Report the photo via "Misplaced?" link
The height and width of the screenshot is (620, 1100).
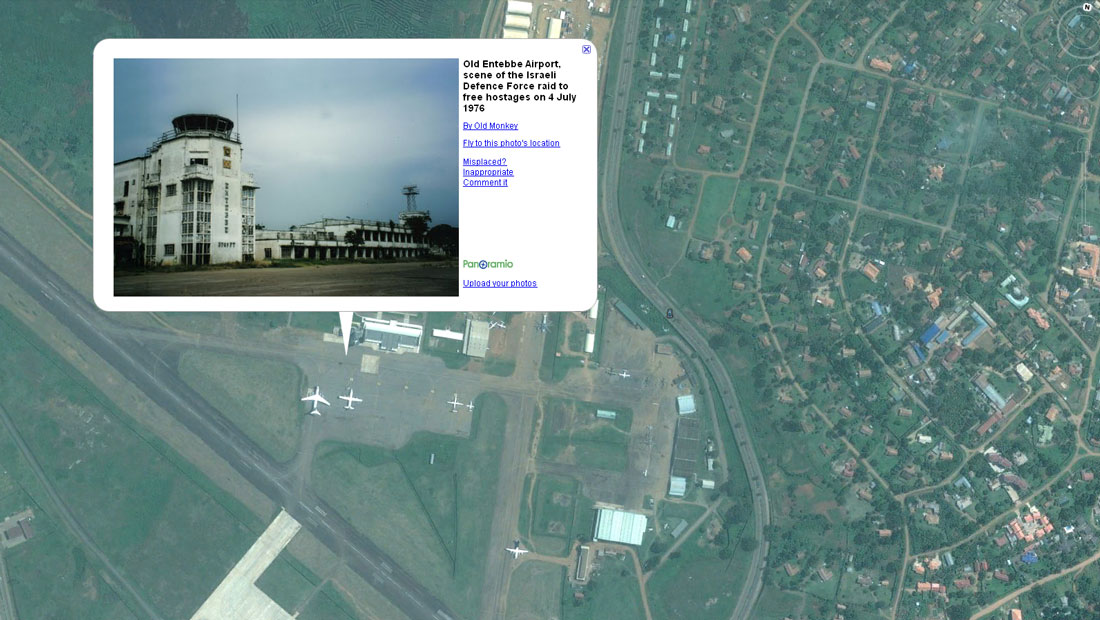point(485,161)
